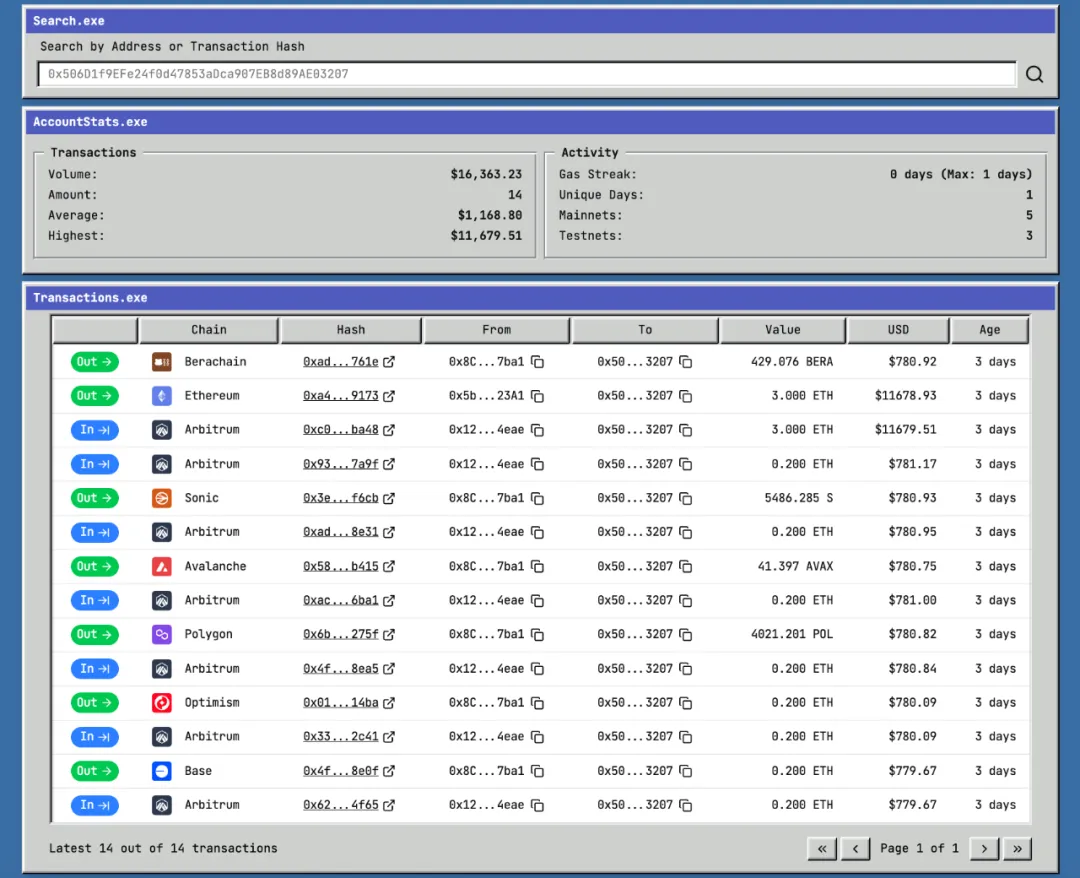The width and height of the screenshot is (1080, 878).
Task: Go to the next page arrow
Action: point(984,848)
